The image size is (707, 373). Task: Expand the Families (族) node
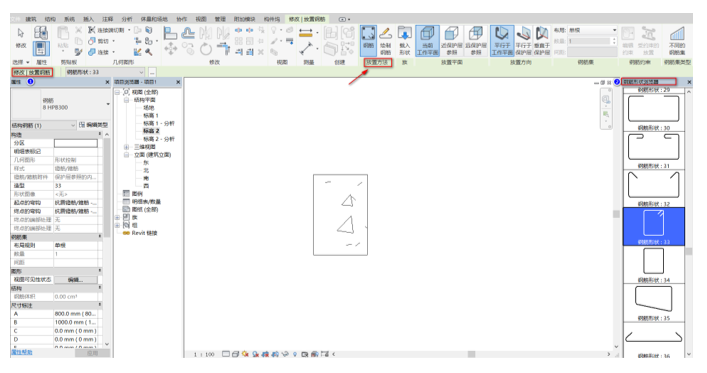pyautogui.click(x=118, y=217)
